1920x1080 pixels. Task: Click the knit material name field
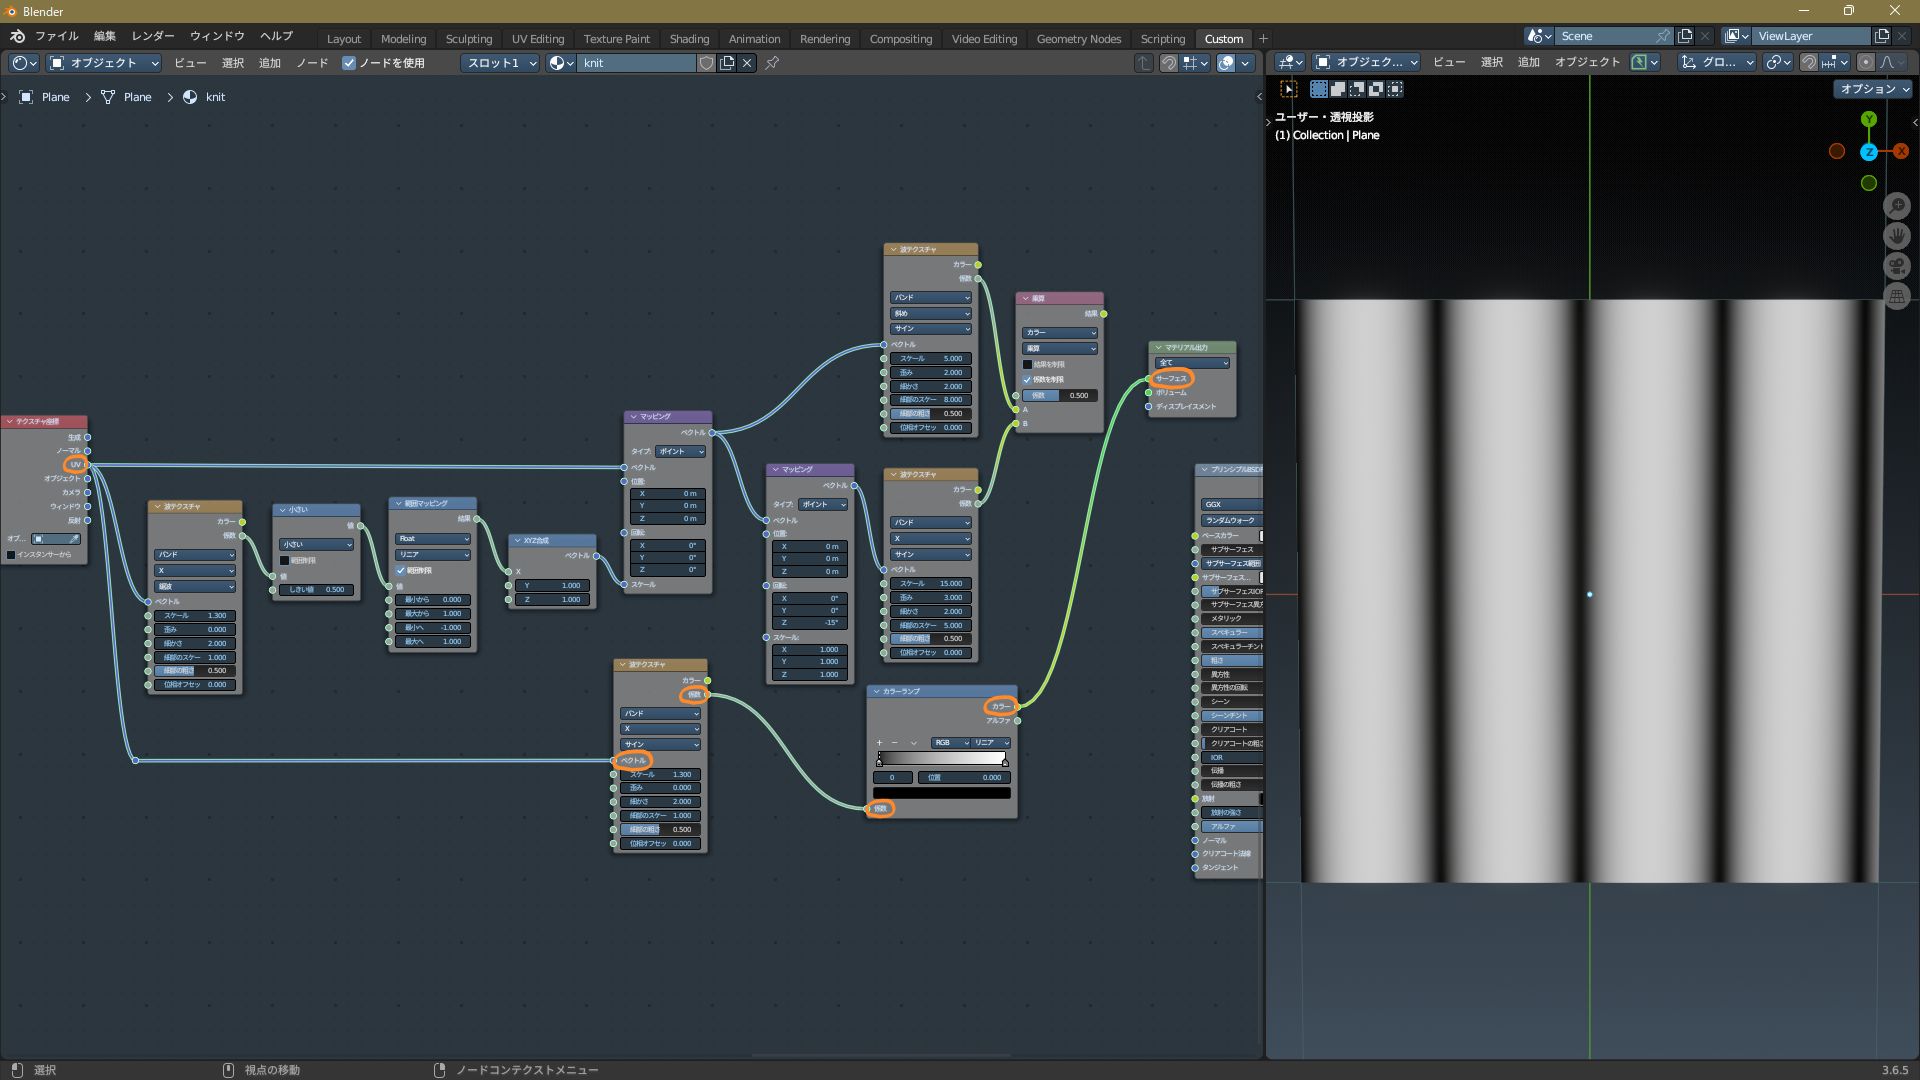(636, 63)
